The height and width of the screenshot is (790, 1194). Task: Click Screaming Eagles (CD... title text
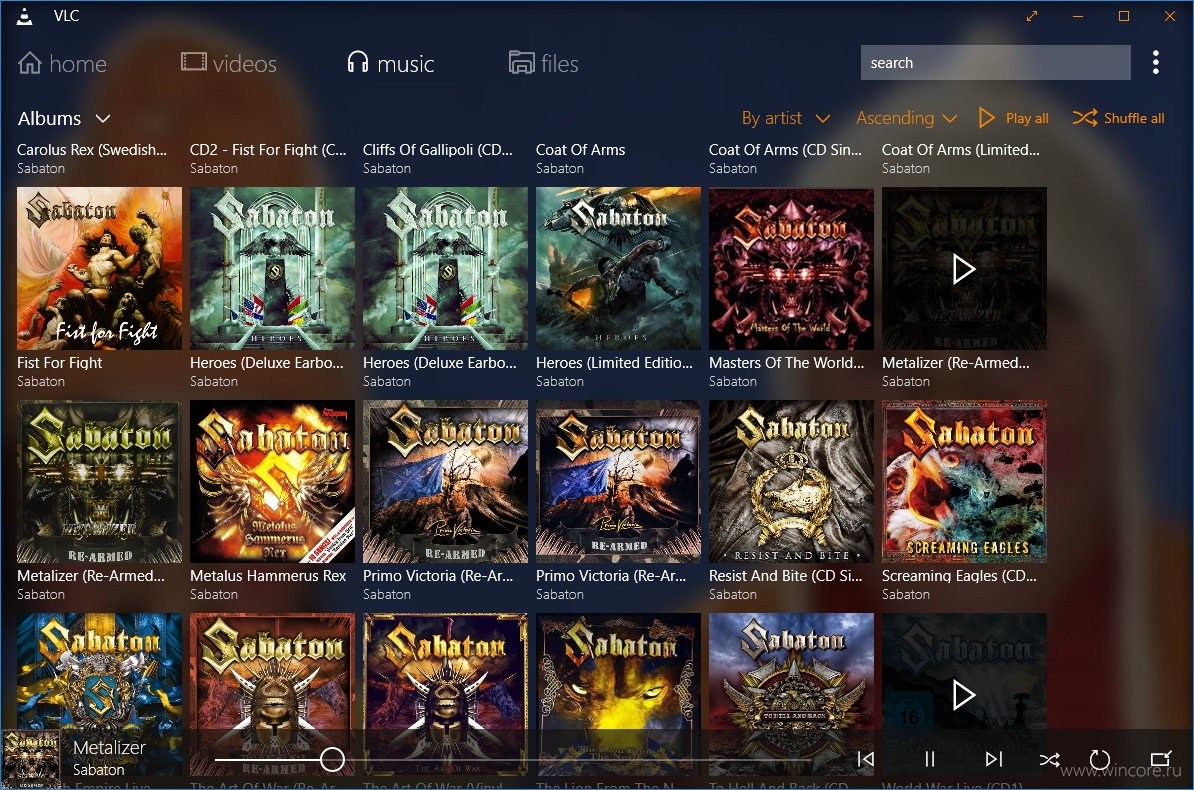959,576
